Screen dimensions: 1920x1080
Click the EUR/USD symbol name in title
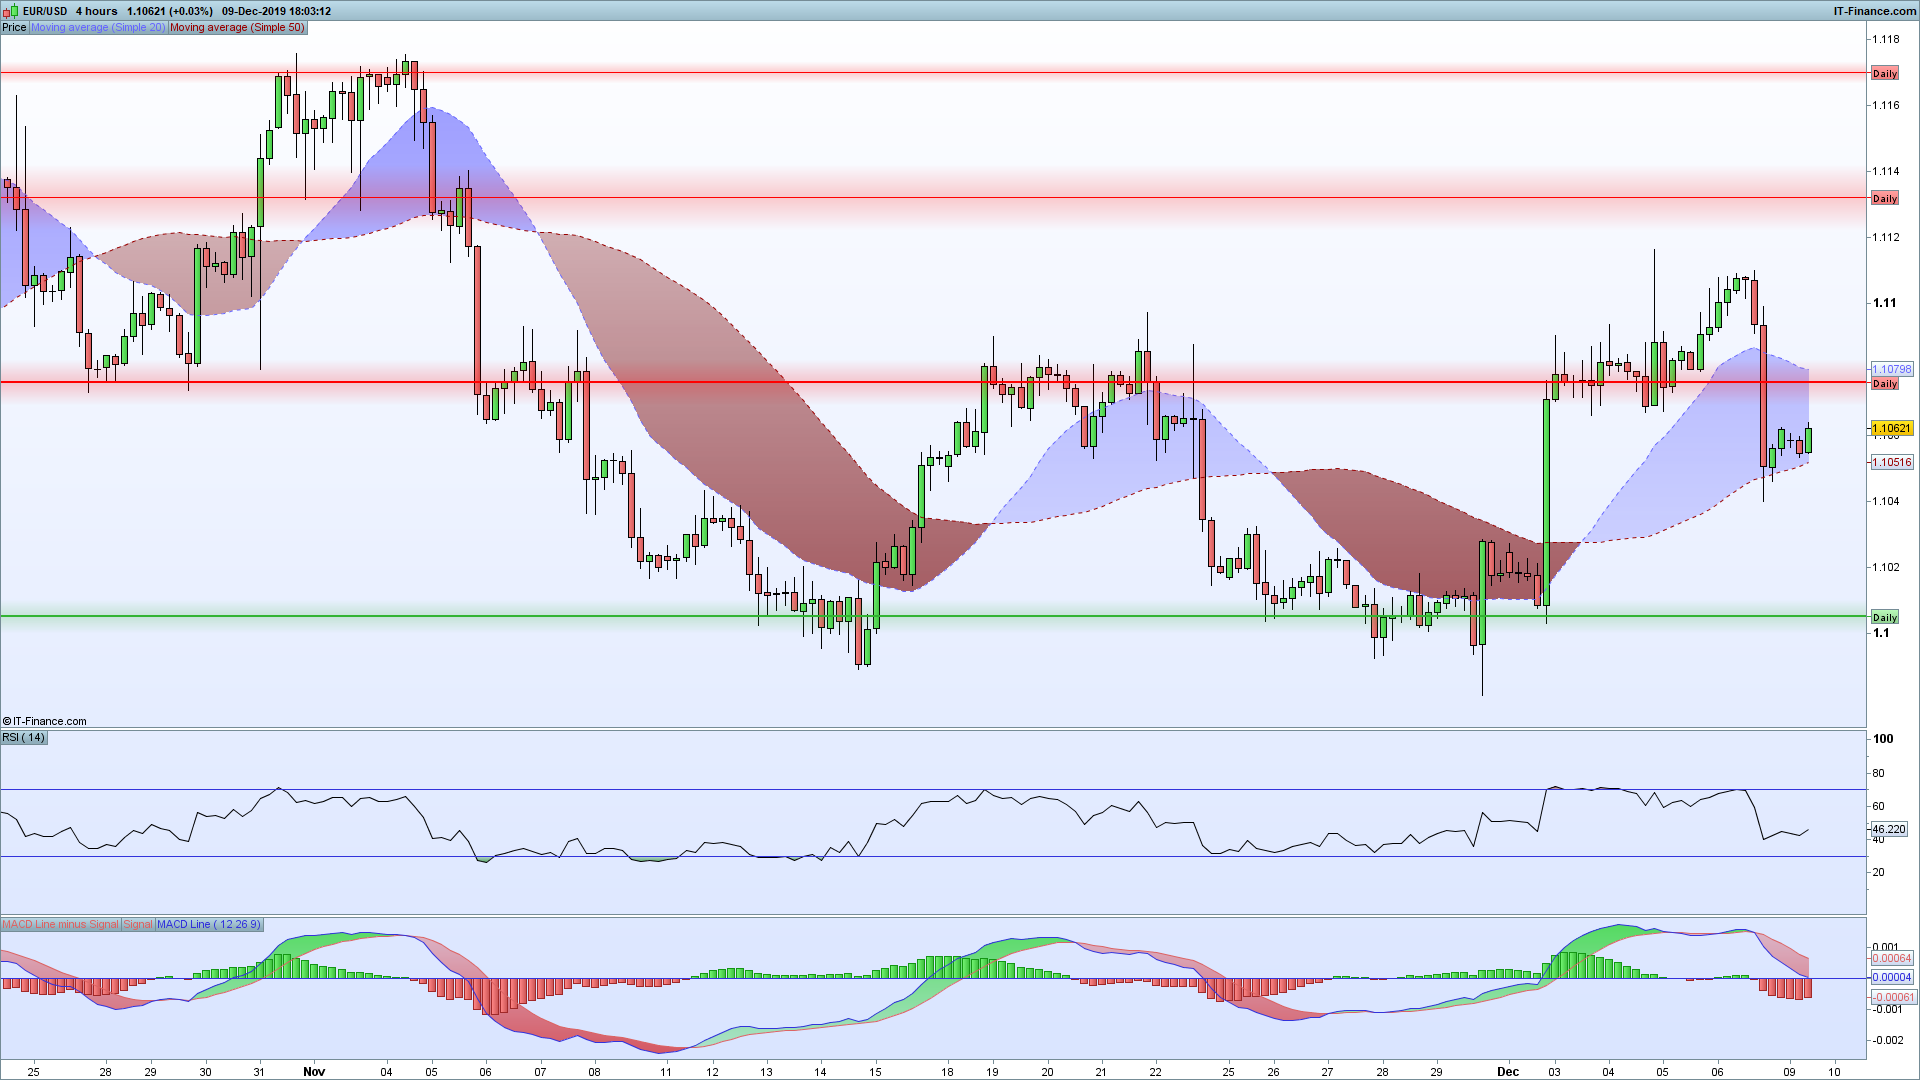(x=45, y=11)
